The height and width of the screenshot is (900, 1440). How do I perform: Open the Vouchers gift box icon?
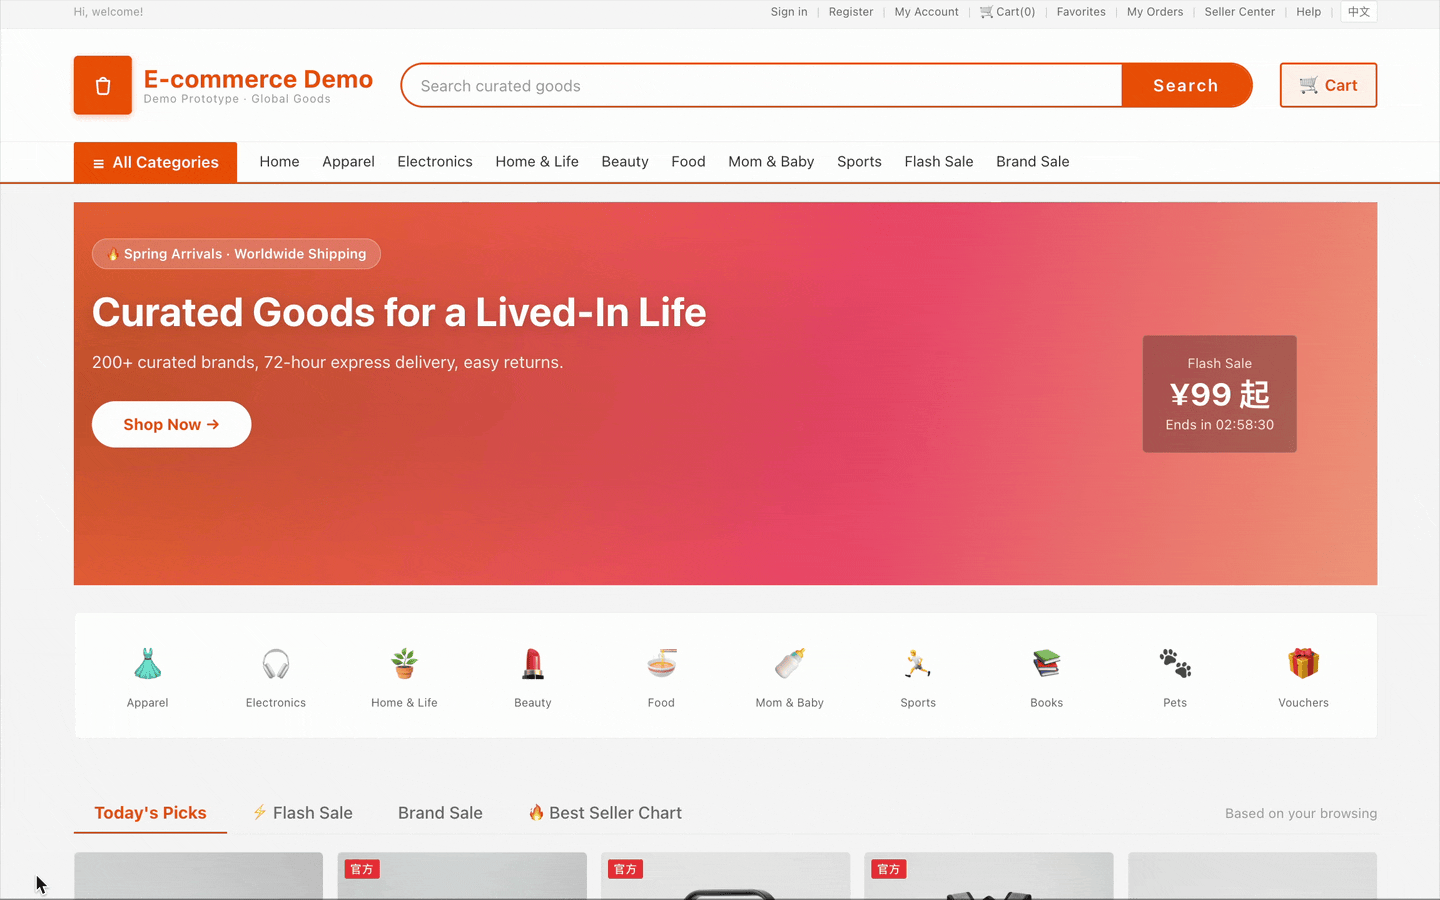(1304, 664)
